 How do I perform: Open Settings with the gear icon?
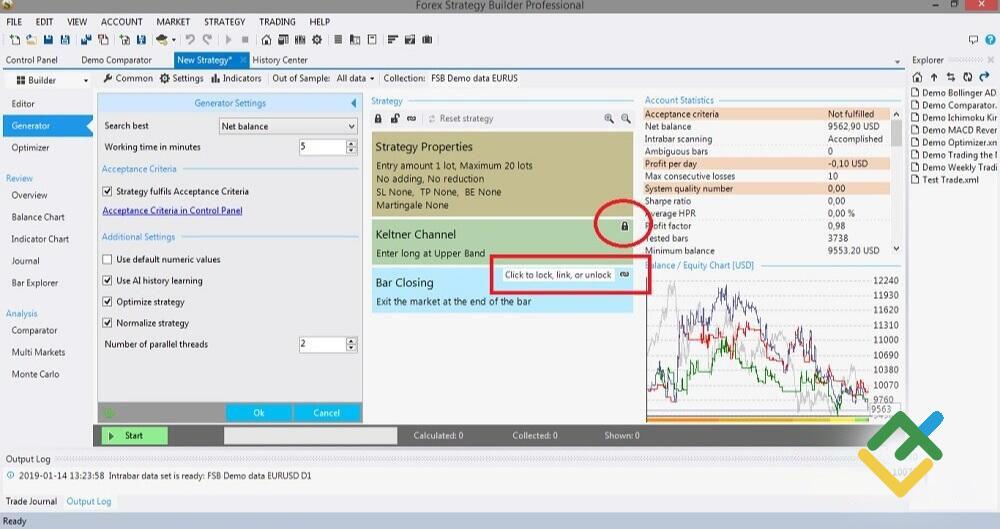pyautogui.click(x=181, y=78)
